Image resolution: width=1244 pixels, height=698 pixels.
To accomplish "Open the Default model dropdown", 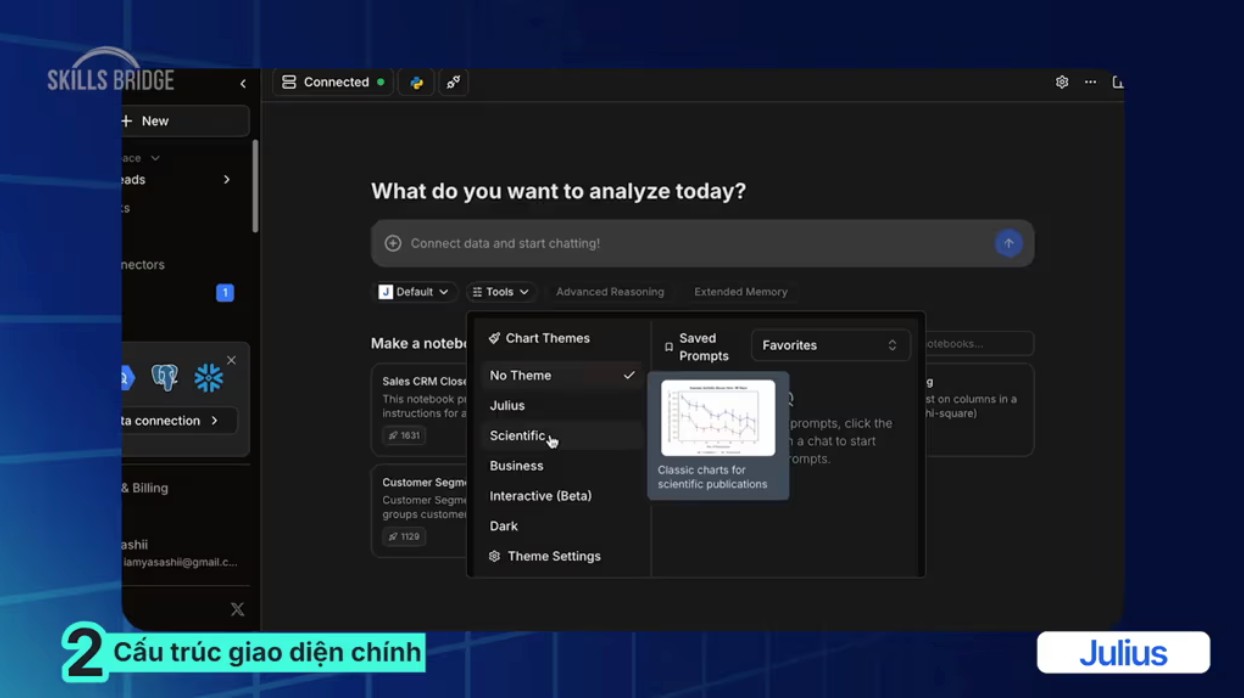I will click(415, 292).
